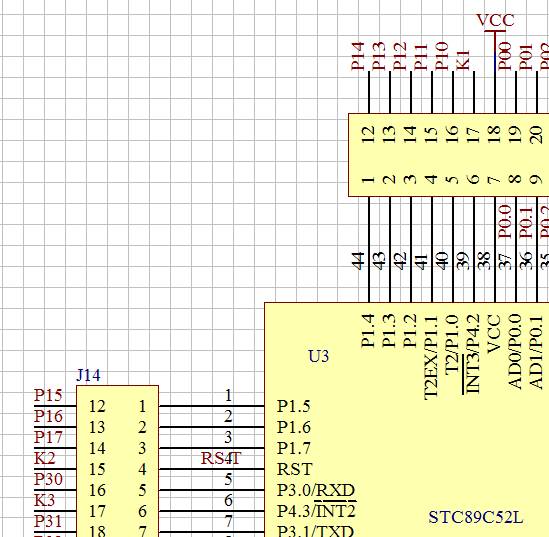Select the P14 net label at top

point(358,56)
